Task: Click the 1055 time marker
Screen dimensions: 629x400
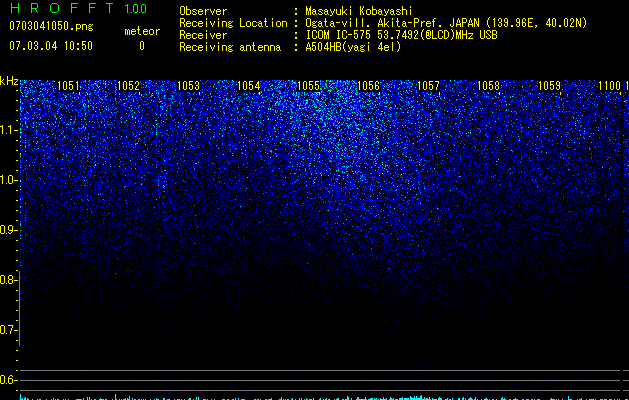Action: pyautogui.click(x=308, y=86)
